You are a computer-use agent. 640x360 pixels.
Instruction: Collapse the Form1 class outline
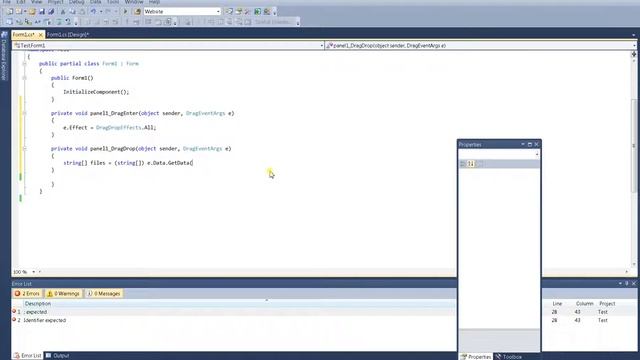coord(24,64)
